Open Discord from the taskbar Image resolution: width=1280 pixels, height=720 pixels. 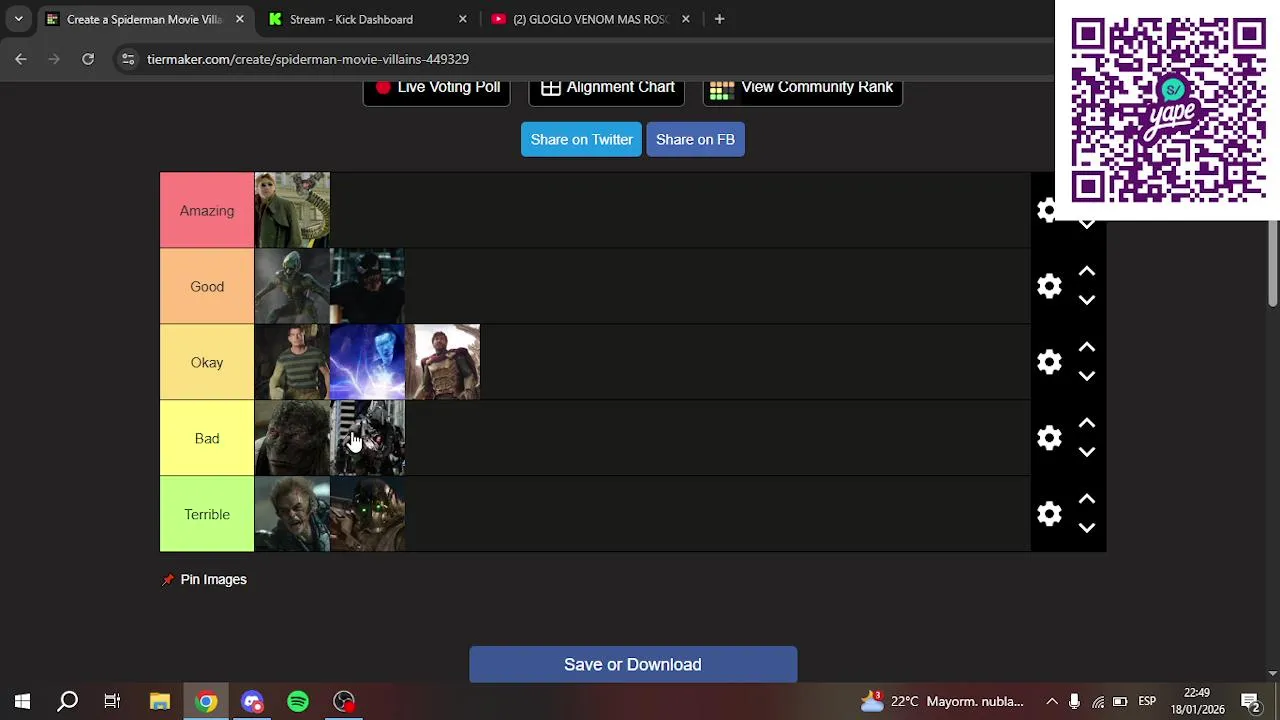point(252,701)
